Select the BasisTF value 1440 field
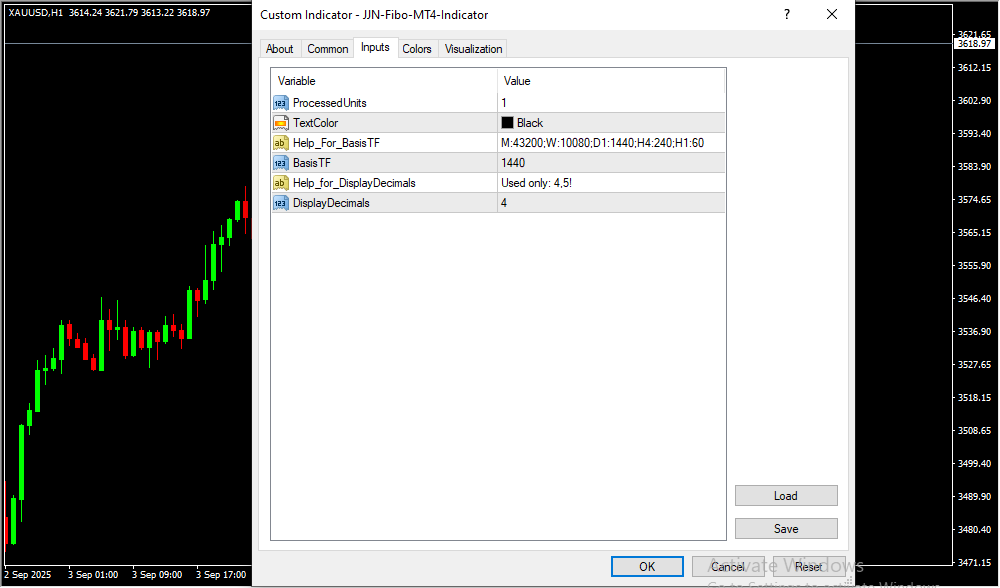Viewport: 1000px width, 588px height. (610, 163)
